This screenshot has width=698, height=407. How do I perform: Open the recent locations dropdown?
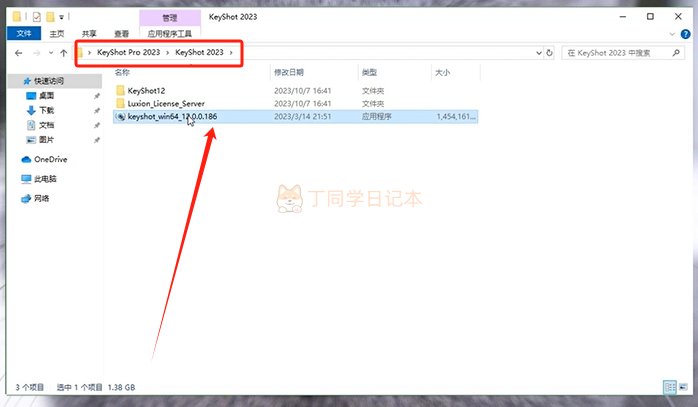51,53
